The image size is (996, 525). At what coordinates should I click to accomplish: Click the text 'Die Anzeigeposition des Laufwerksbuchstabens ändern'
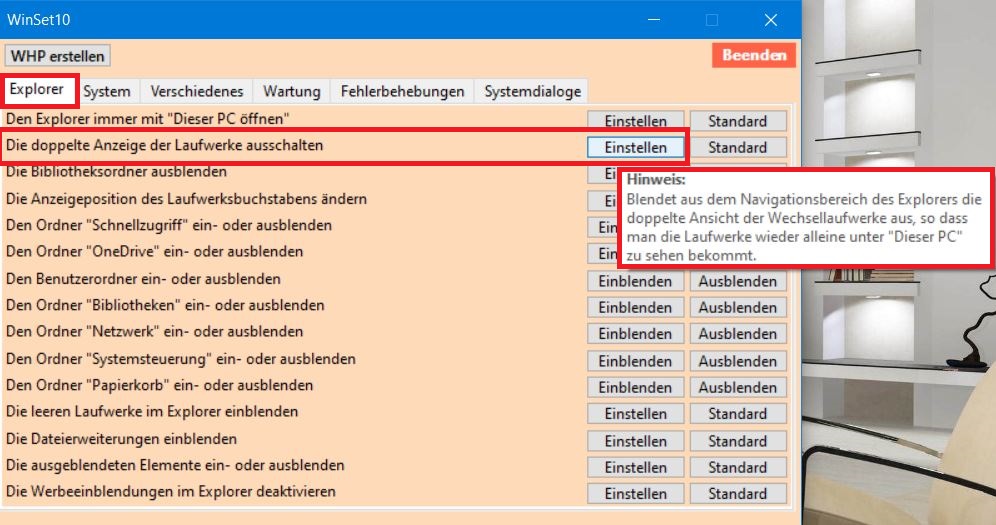point(186,199)
